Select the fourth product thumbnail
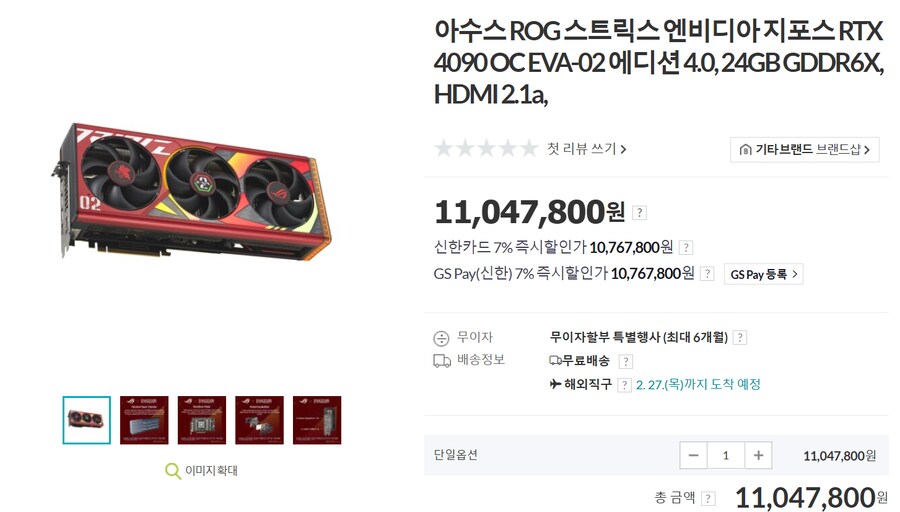 (259, 420)
